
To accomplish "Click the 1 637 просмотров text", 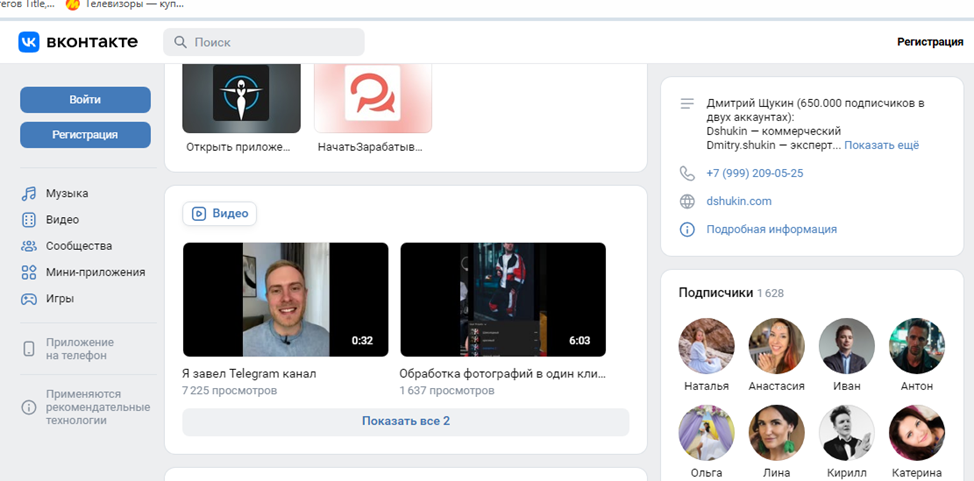I will pyautogui.click(x=447, y=391).
